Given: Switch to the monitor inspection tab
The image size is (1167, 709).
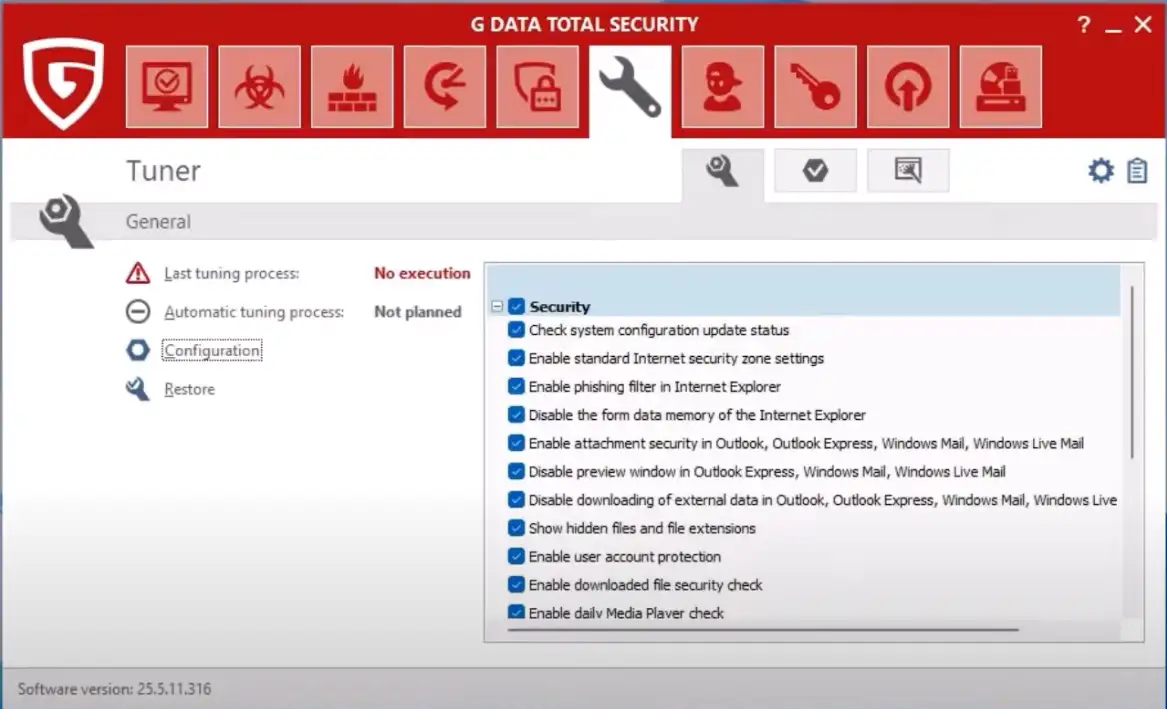Looking at the screenshot, I should [907, 171].
